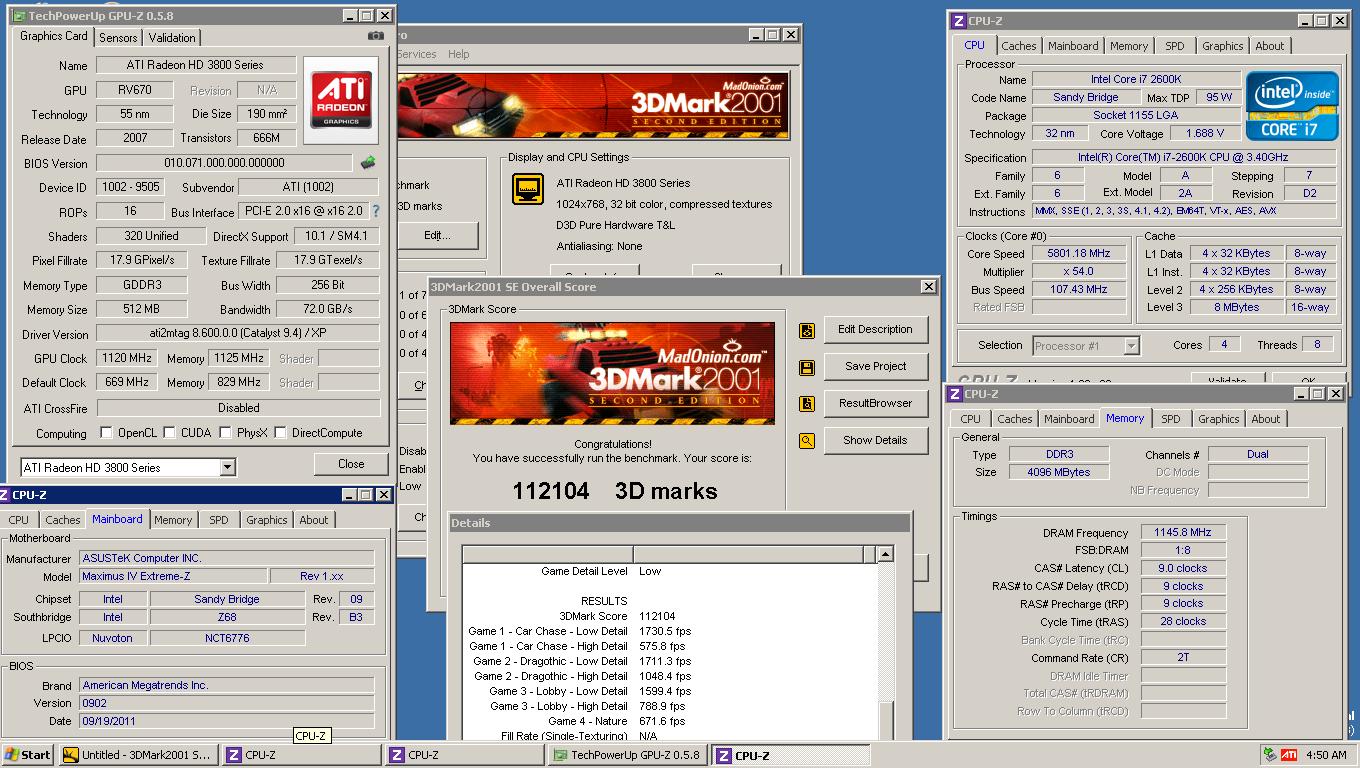The image size is (1360, 768).
Task: Click the Close button in GPU-Z
Action: [x=351, y=464]
